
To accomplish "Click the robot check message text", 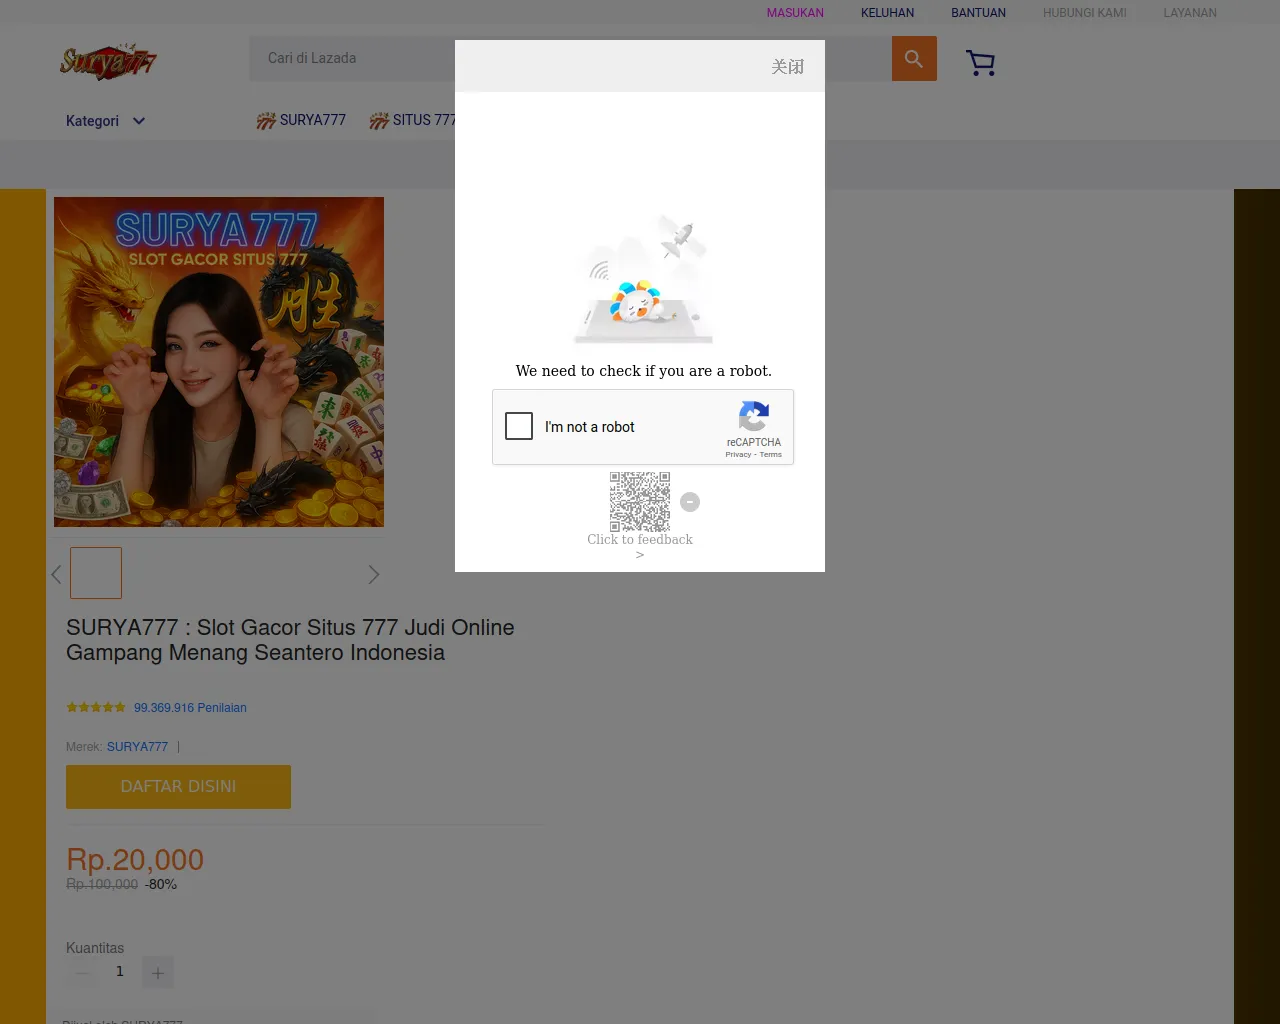I will (x=644, y=371).
